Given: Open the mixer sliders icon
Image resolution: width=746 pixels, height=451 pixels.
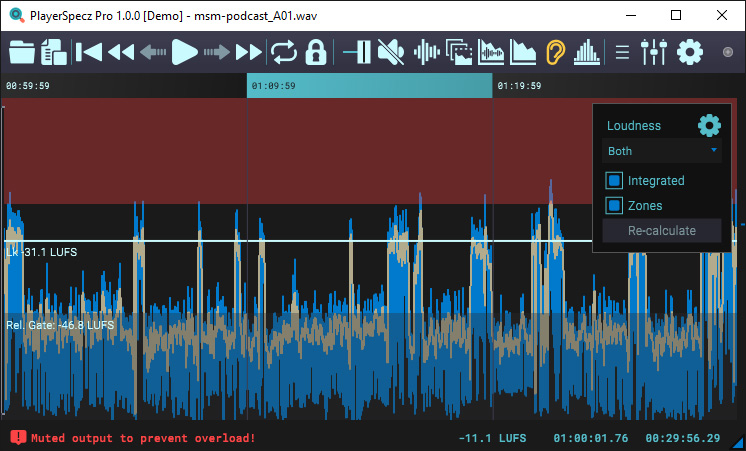Looking at the screenshot, I should (x=653, y=51).
